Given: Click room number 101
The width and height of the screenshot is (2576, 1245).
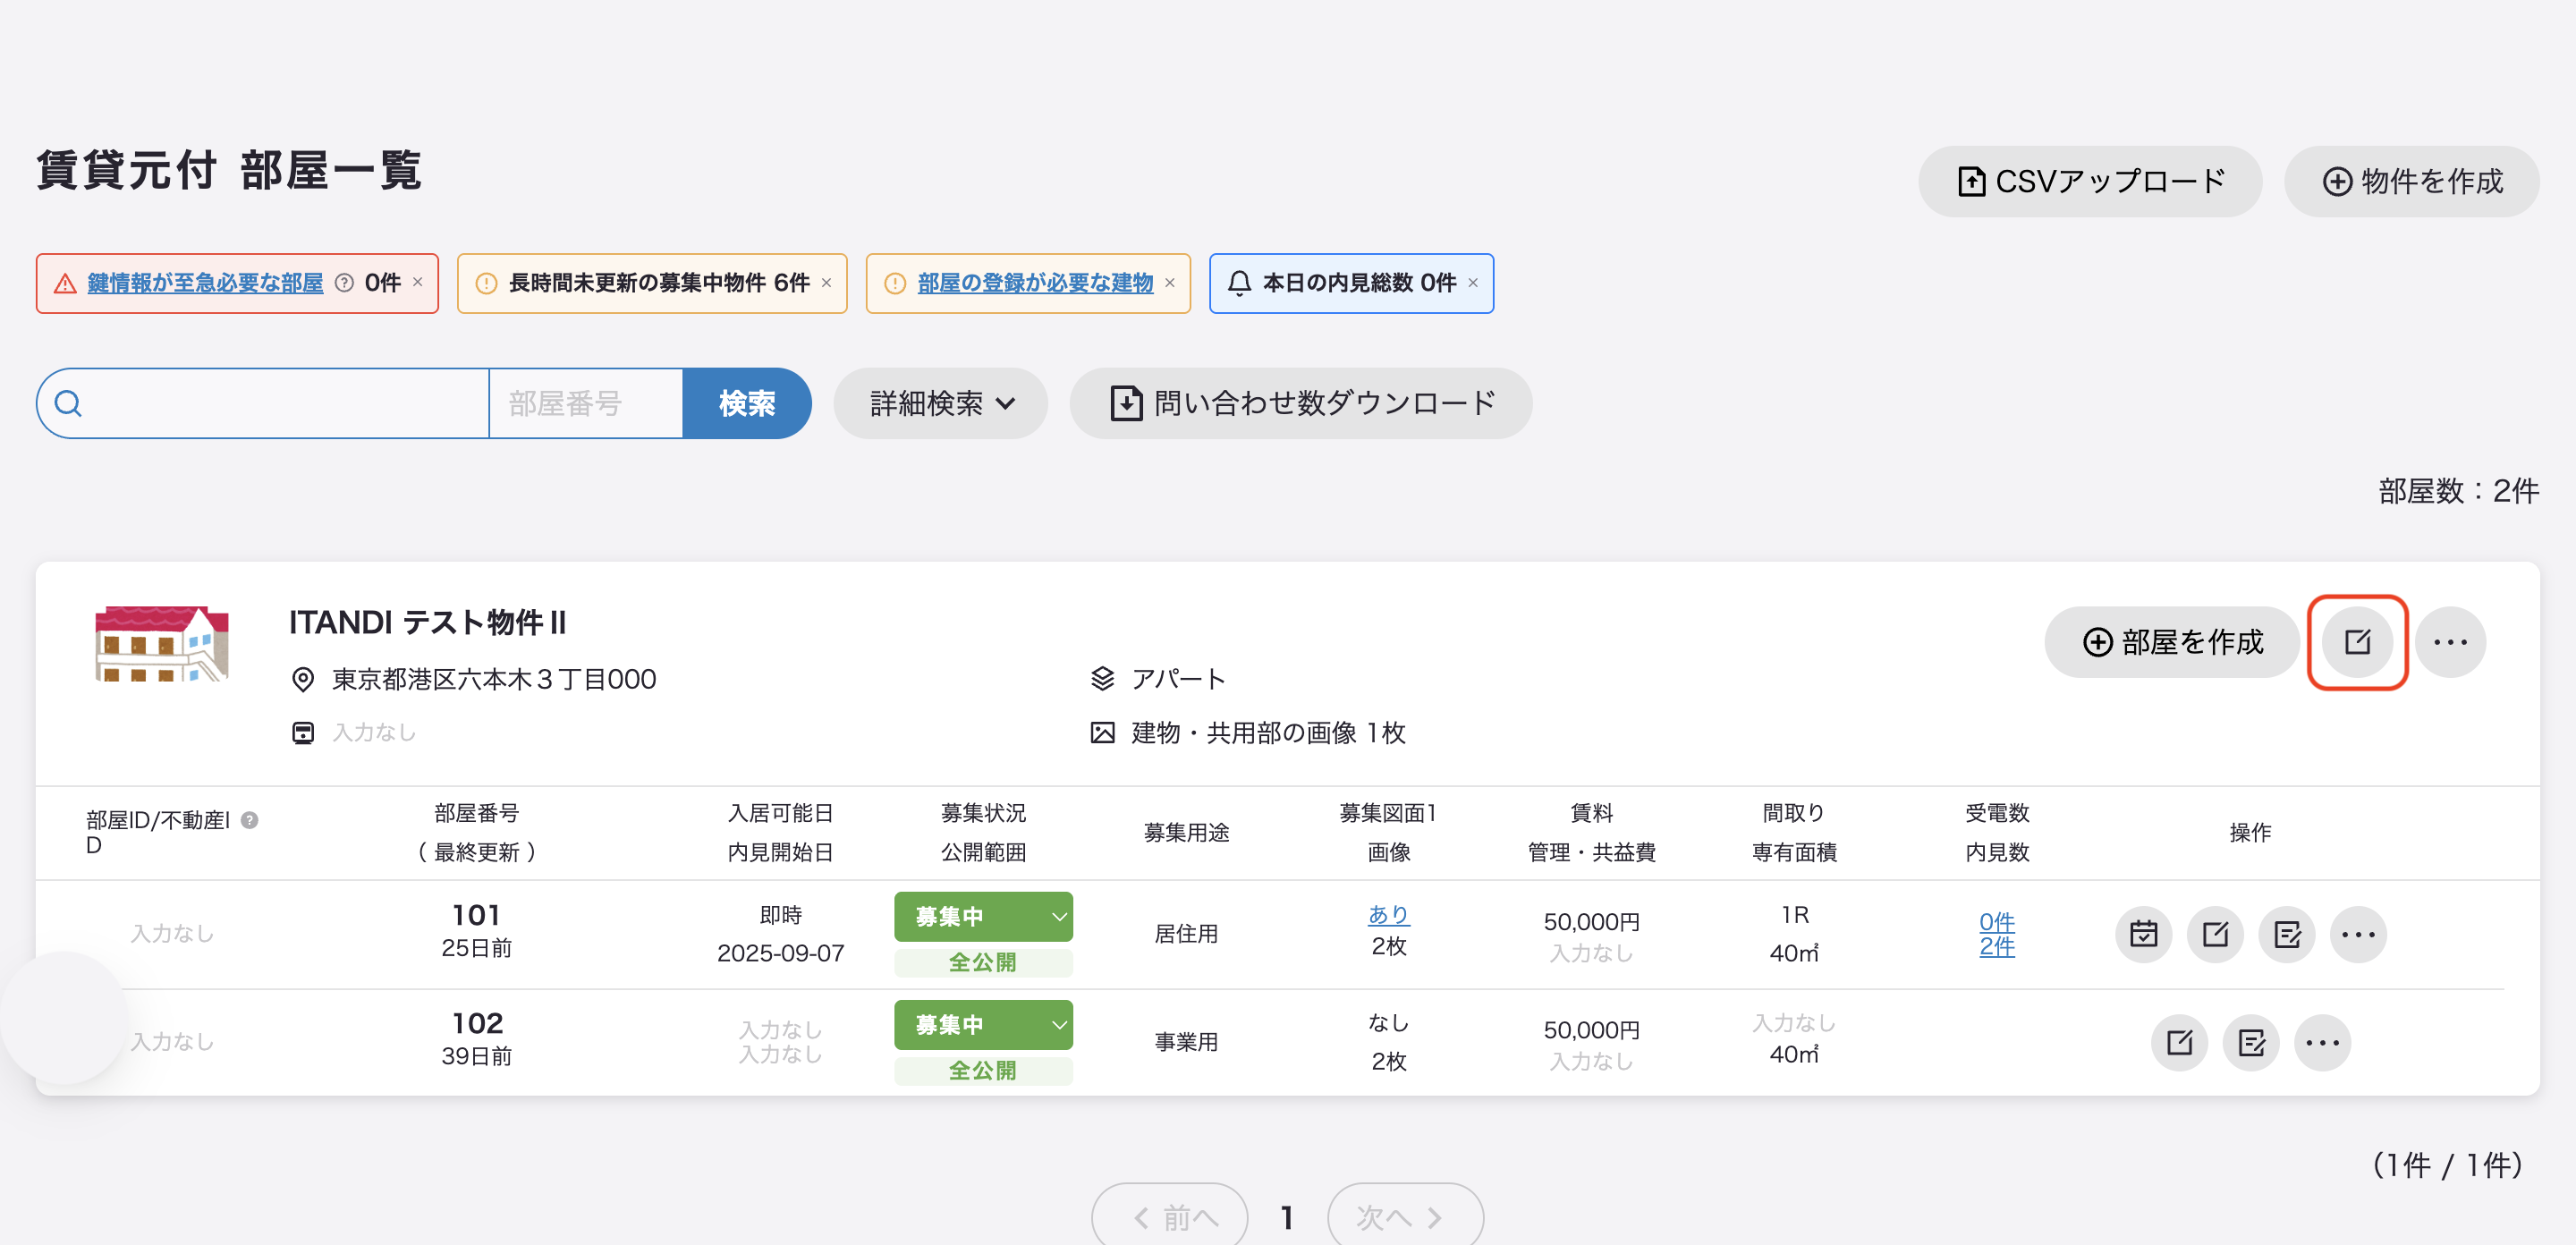Looking at the screenshot, I should [x=476, y=915].
